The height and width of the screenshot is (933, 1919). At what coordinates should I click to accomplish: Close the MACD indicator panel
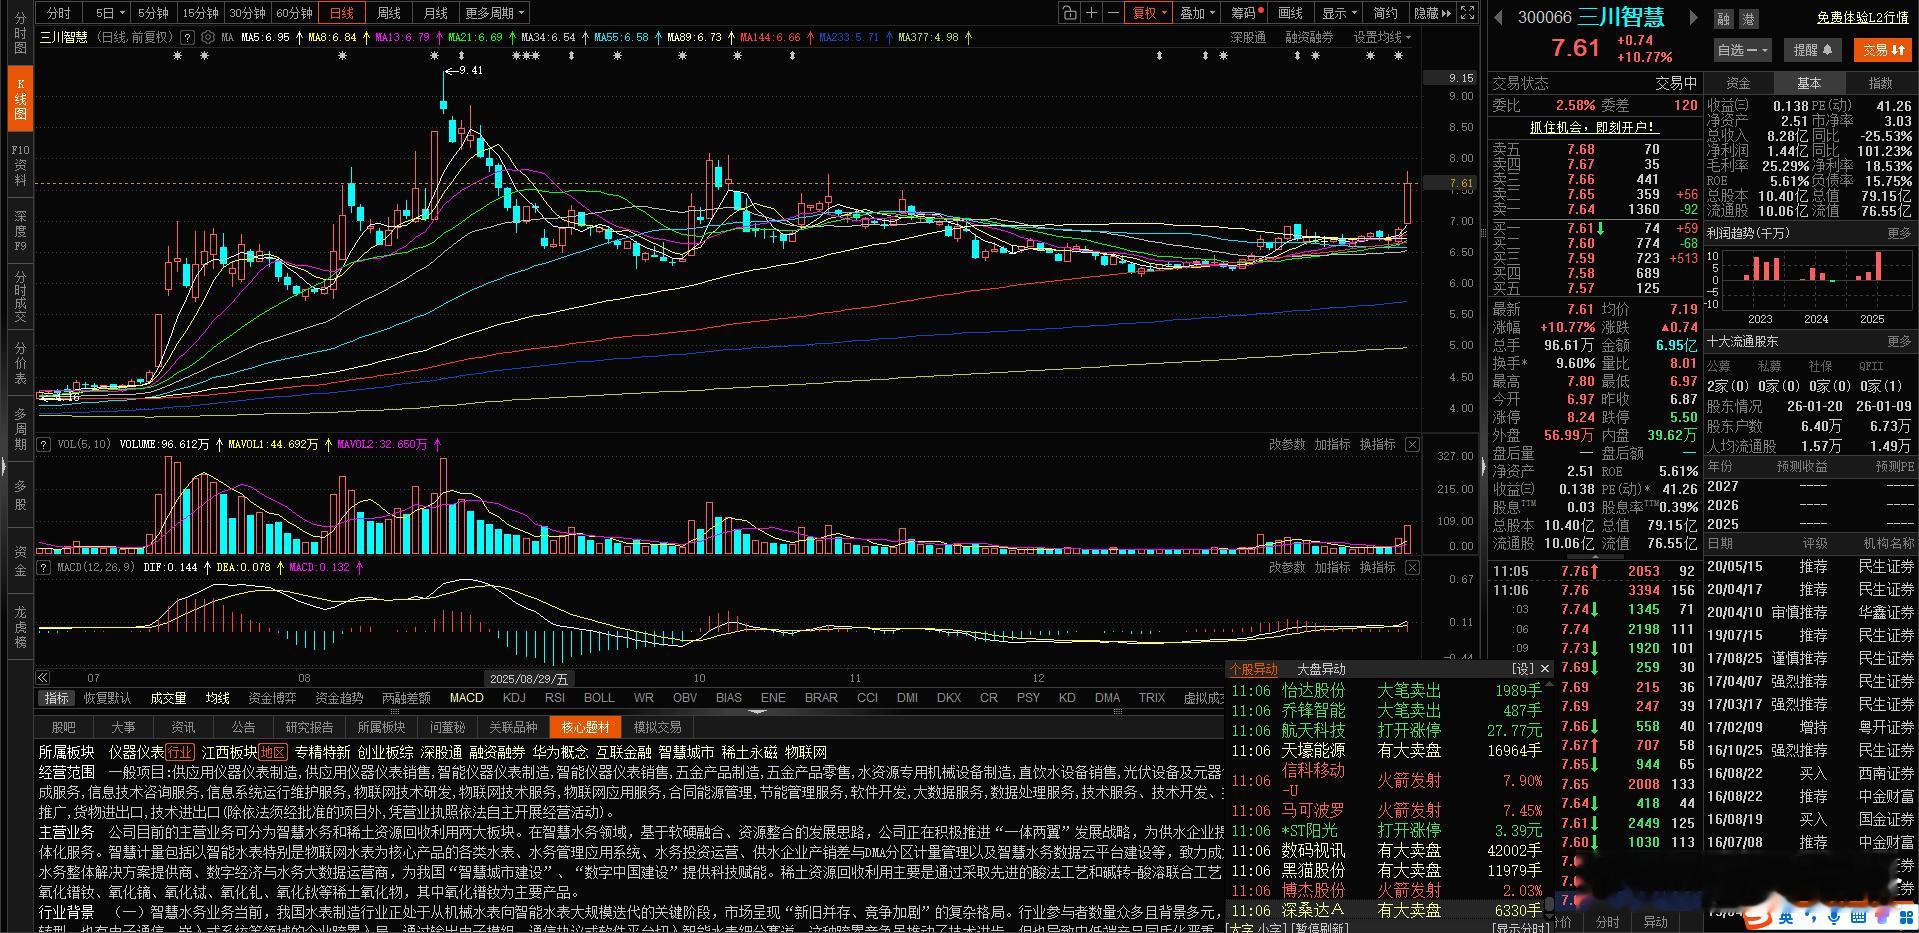(x=1412, y=567)
